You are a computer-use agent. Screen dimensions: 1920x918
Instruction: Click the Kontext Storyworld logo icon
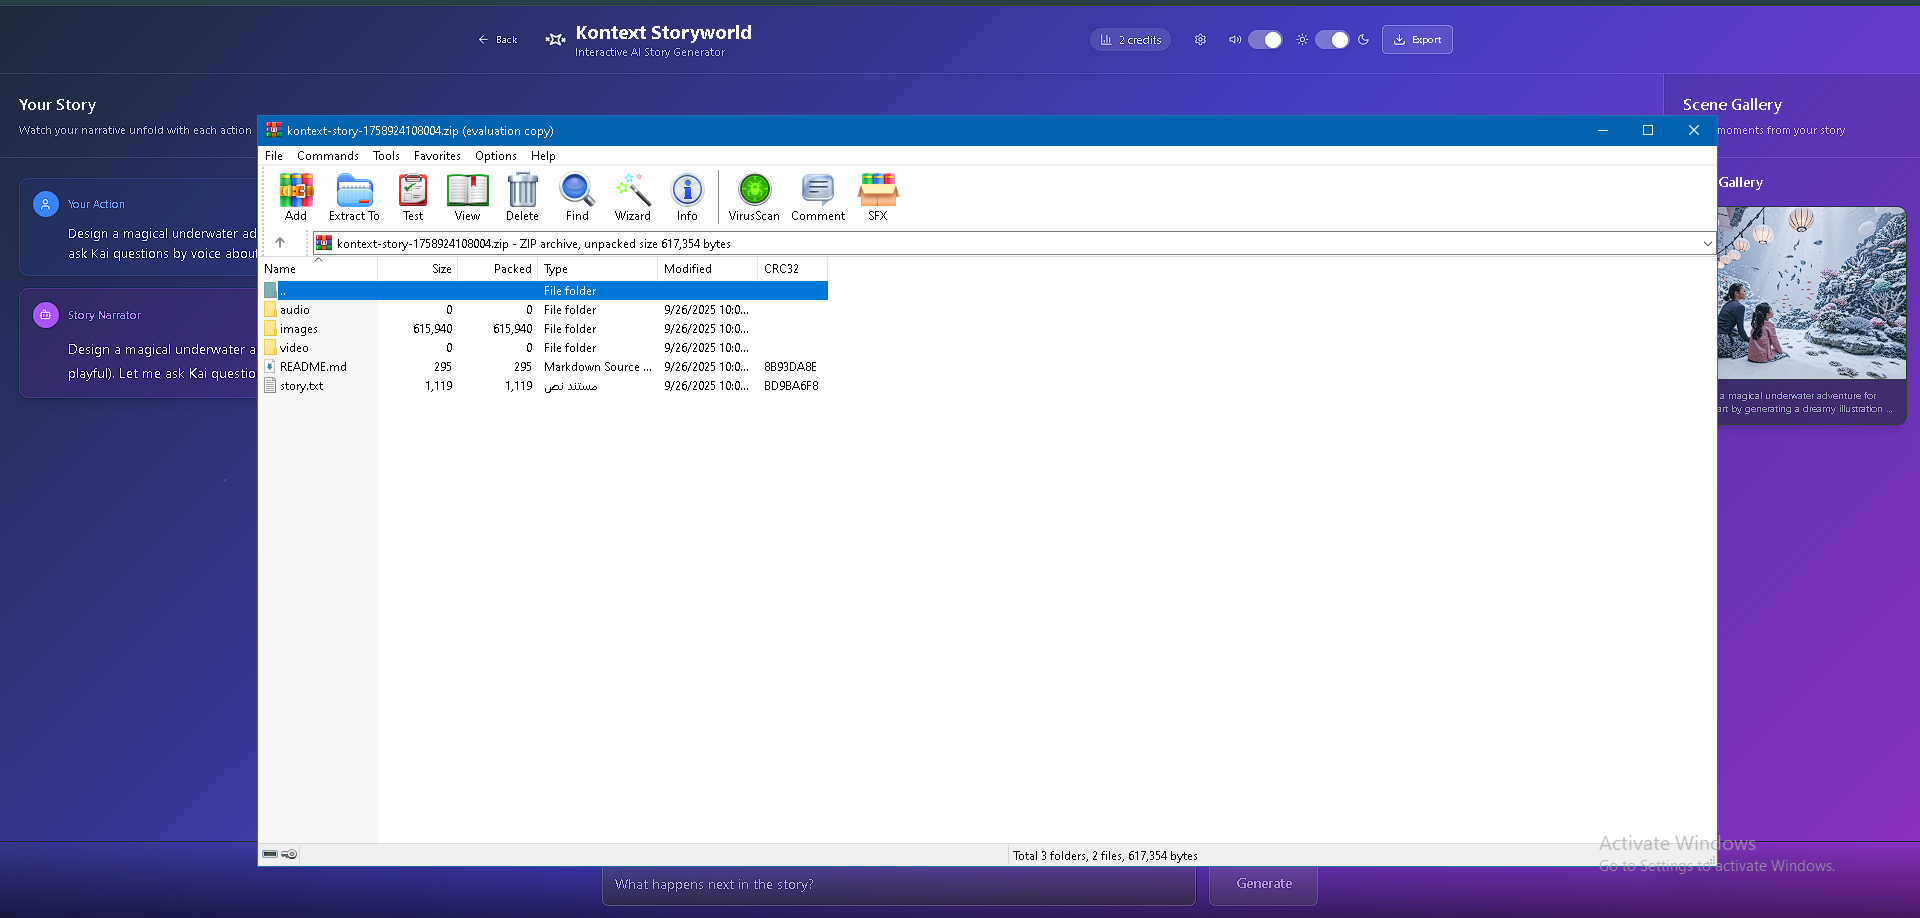point(555,40)
